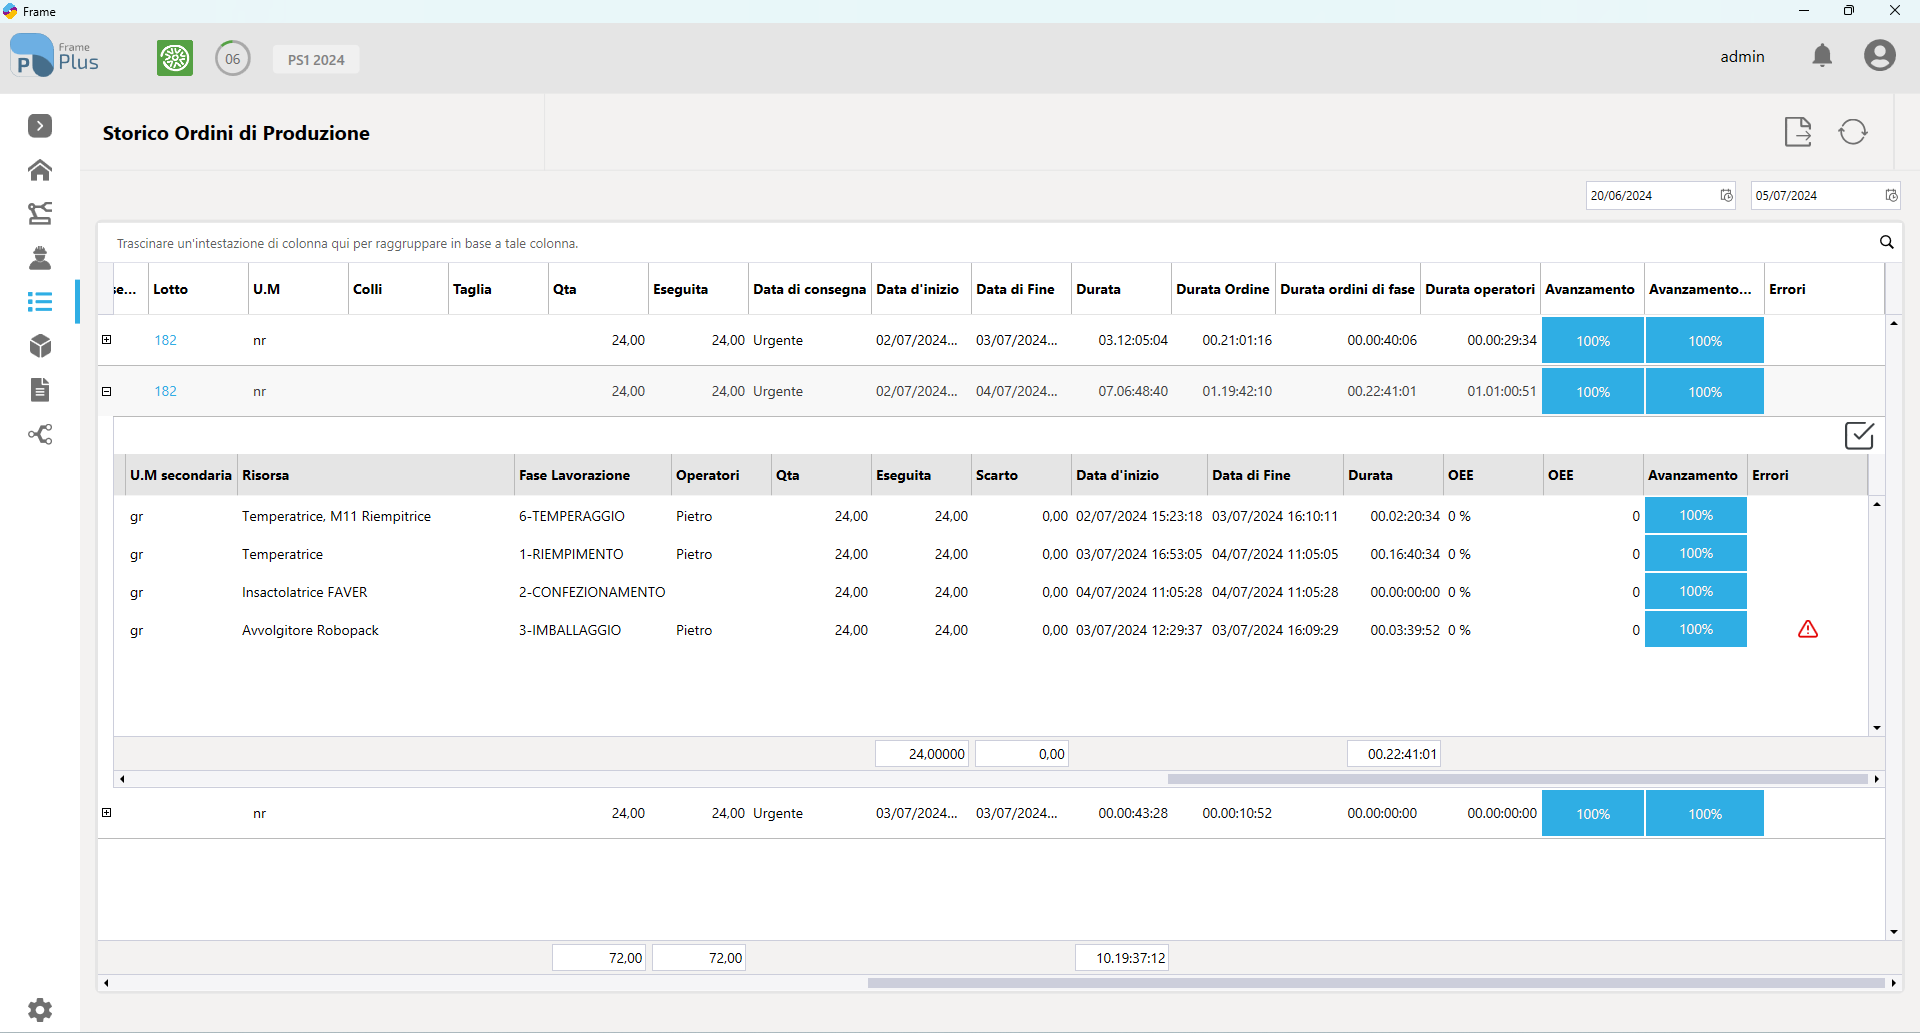Open calendar picker for end date 05/07/2024
This screenshot has height=1033, width=1920.
1891,195
